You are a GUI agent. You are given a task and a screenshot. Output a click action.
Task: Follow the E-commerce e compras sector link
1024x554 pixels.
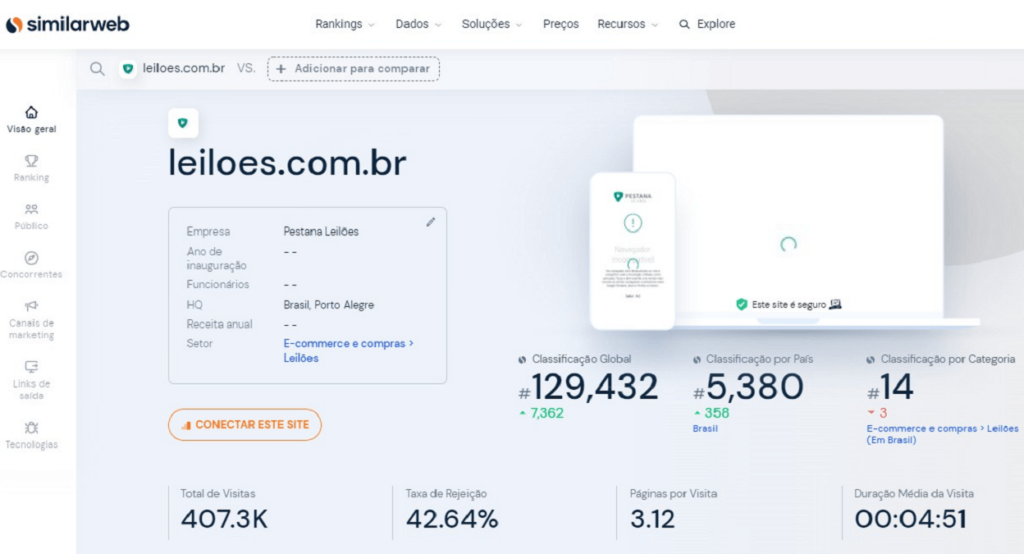pos(344,343)
